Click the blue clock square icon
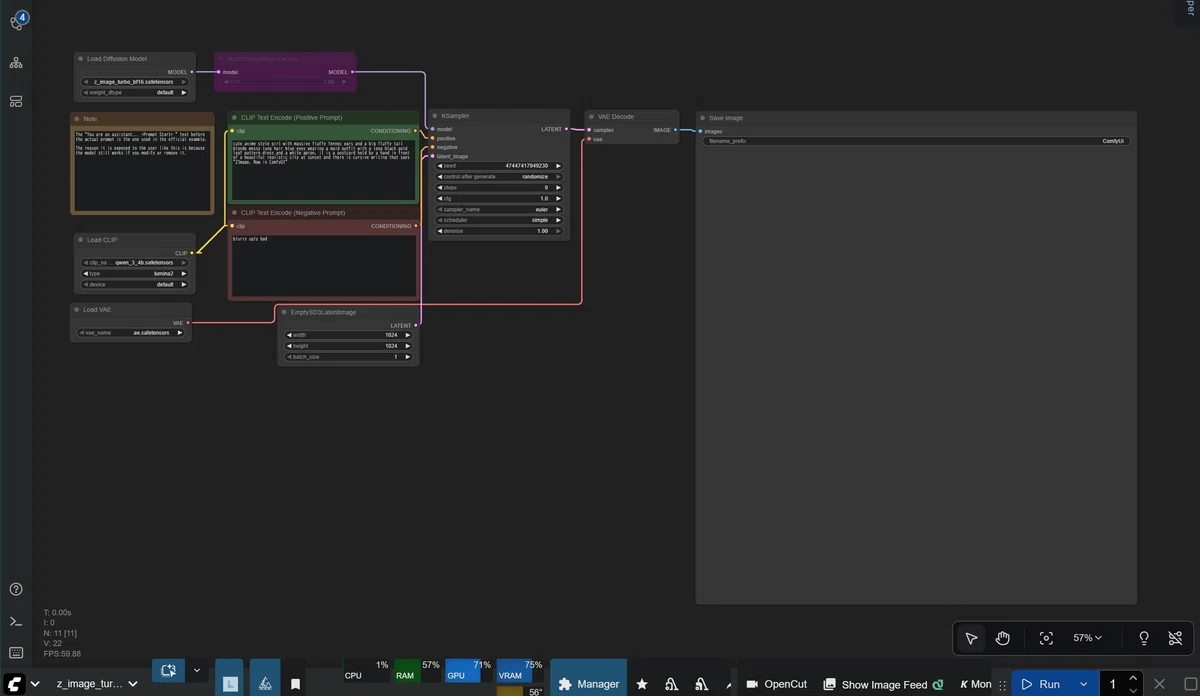Image resolution: width=1200 pixels, height=696 pixels. point(230,678)
